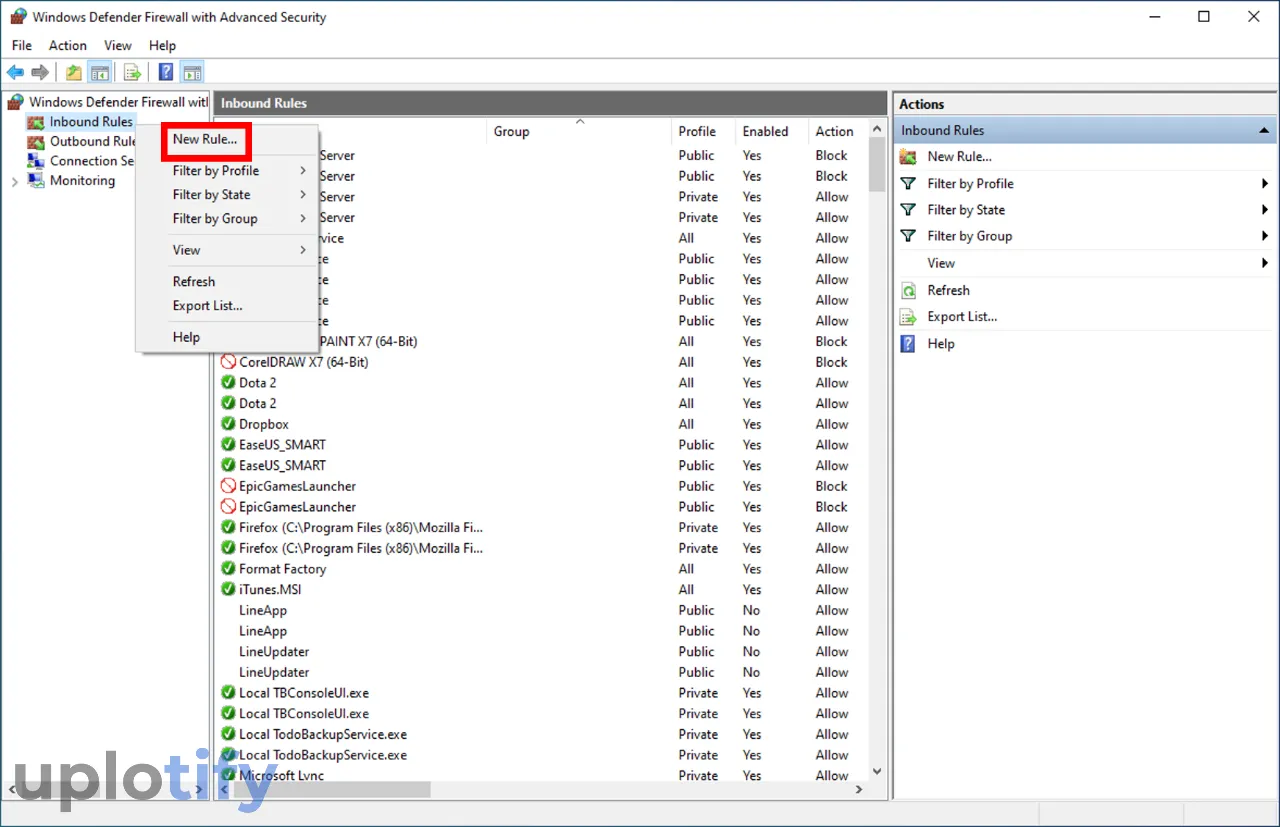Click console tree horizontal scroll right arrow
Screen dimensions: 1280x827
201,790
